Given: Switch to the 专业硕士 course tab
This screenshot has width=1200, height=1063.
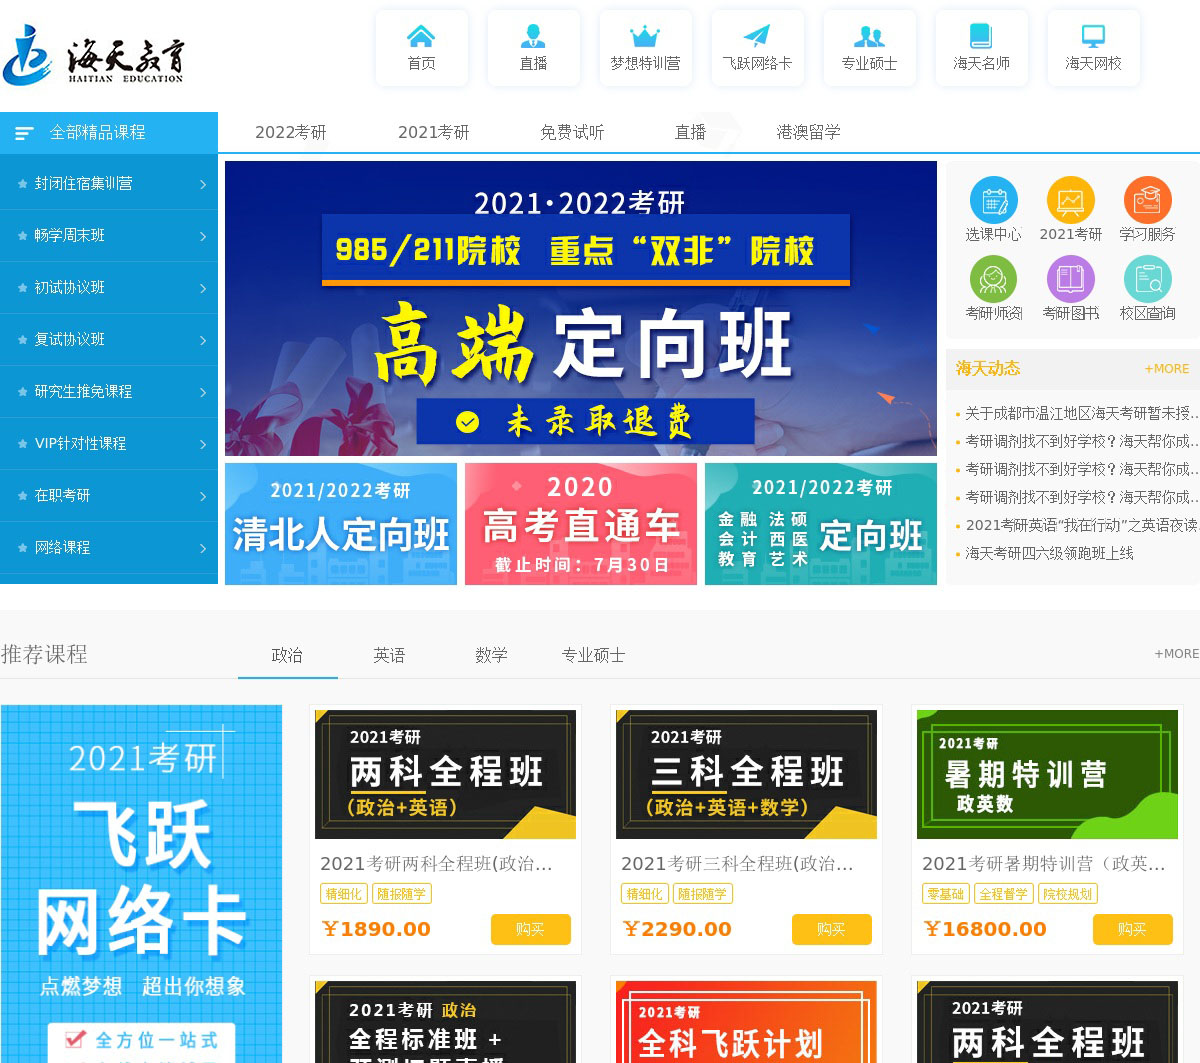Looking at the screenshot, I should click(x=593, y=655).
